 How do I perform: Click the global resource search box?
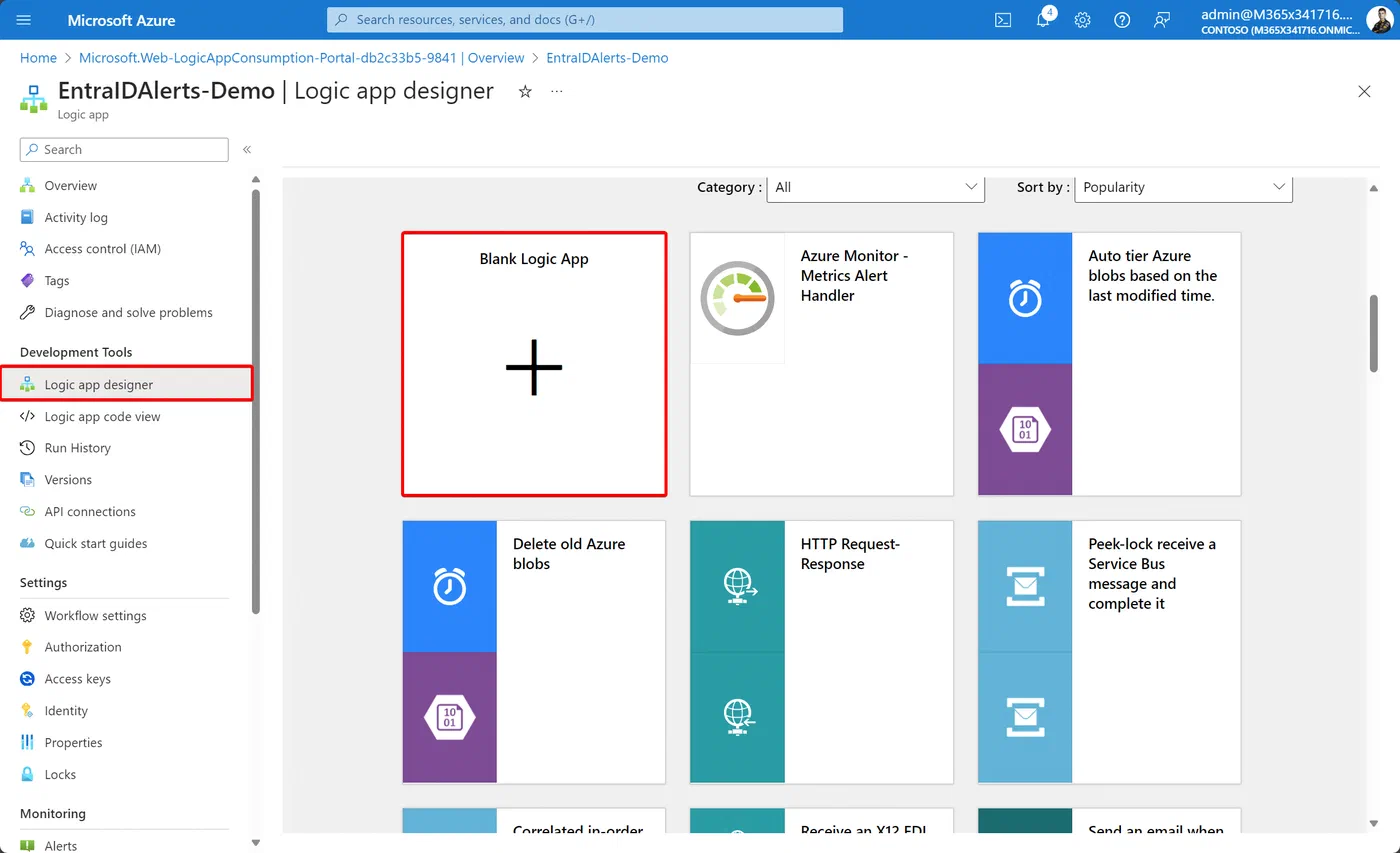click(x=585, y=20)
